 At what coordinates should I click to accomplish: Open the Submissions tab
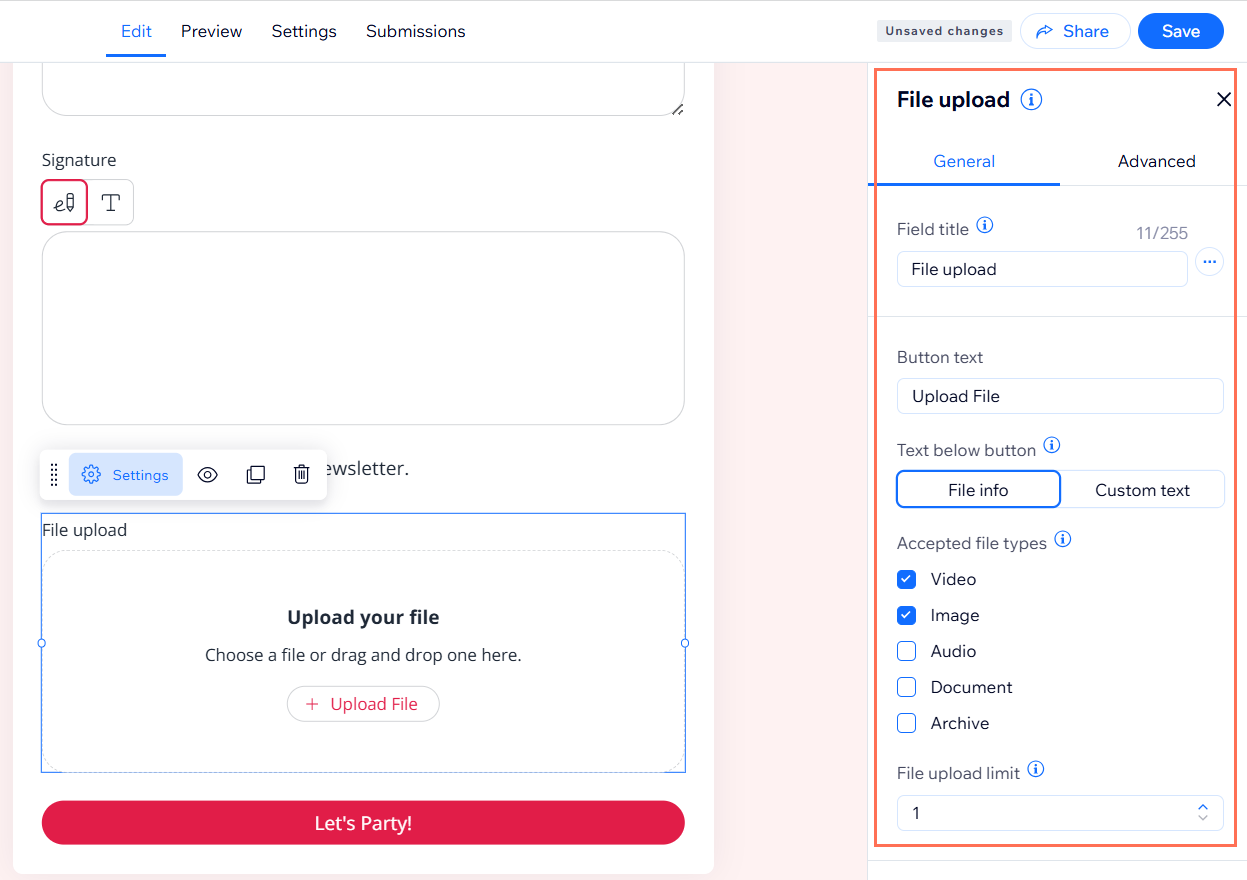coord(415,31)
